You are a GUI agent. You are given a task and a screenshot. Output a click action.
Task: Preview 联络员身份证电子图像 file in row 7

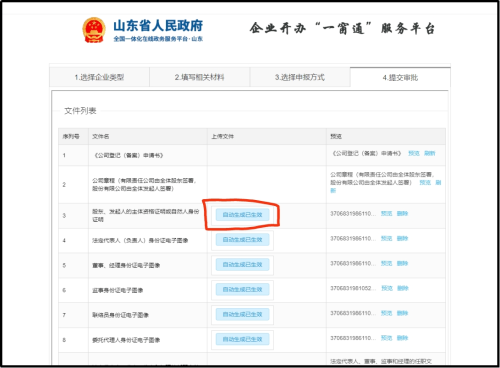coord(386,313)
